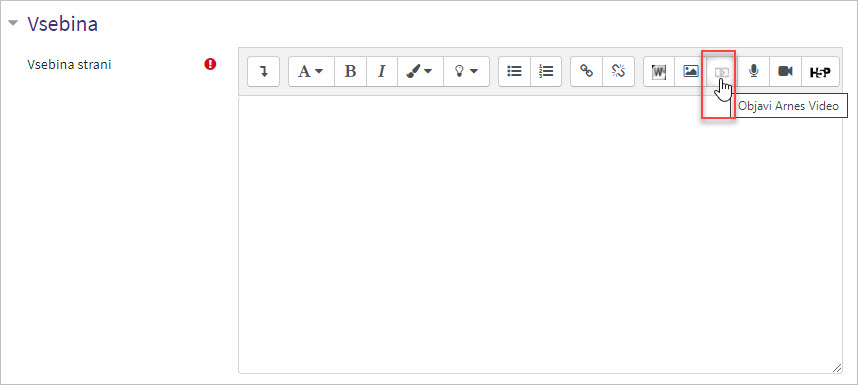858x385 pixels.
Task: Insert an image using picture icon
Action: click(691, 71)
